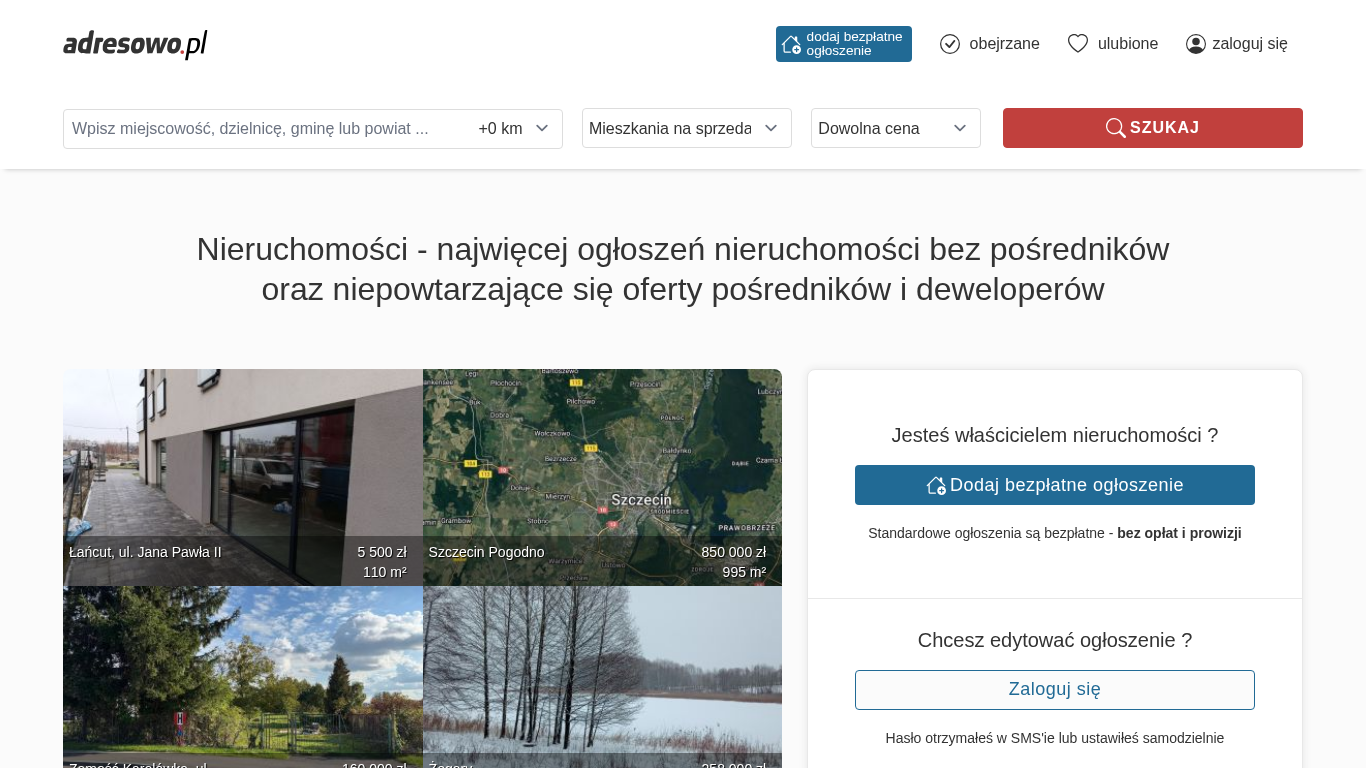View the snowy lakeside listing photo
This screenshot has width=1366, height=768.
tap(602, 677)
